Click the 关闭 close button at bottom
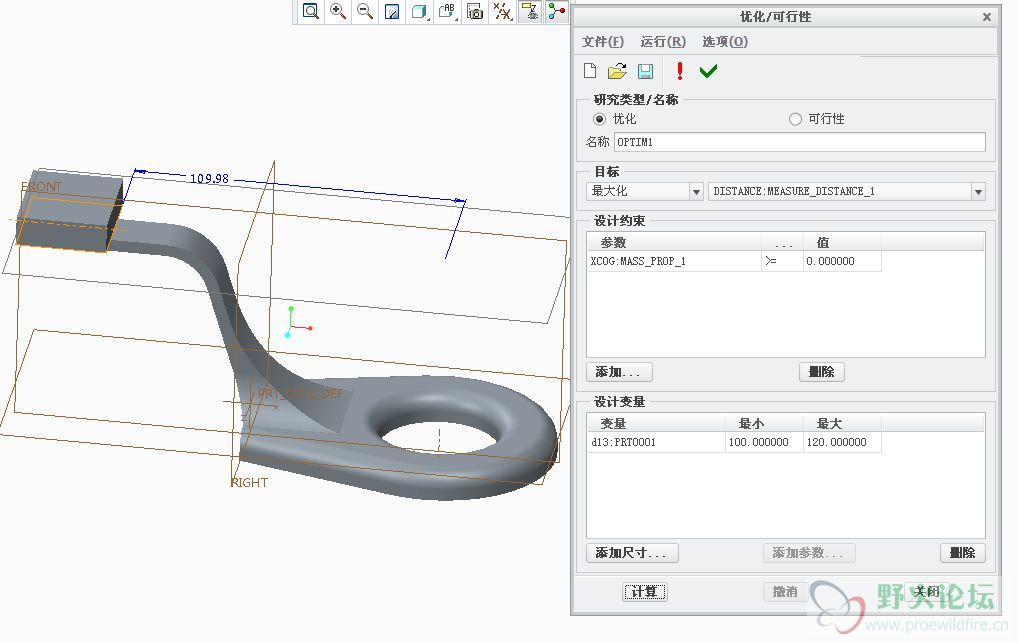The width and height of the screenshot is (1018, 643). [926, 592]
